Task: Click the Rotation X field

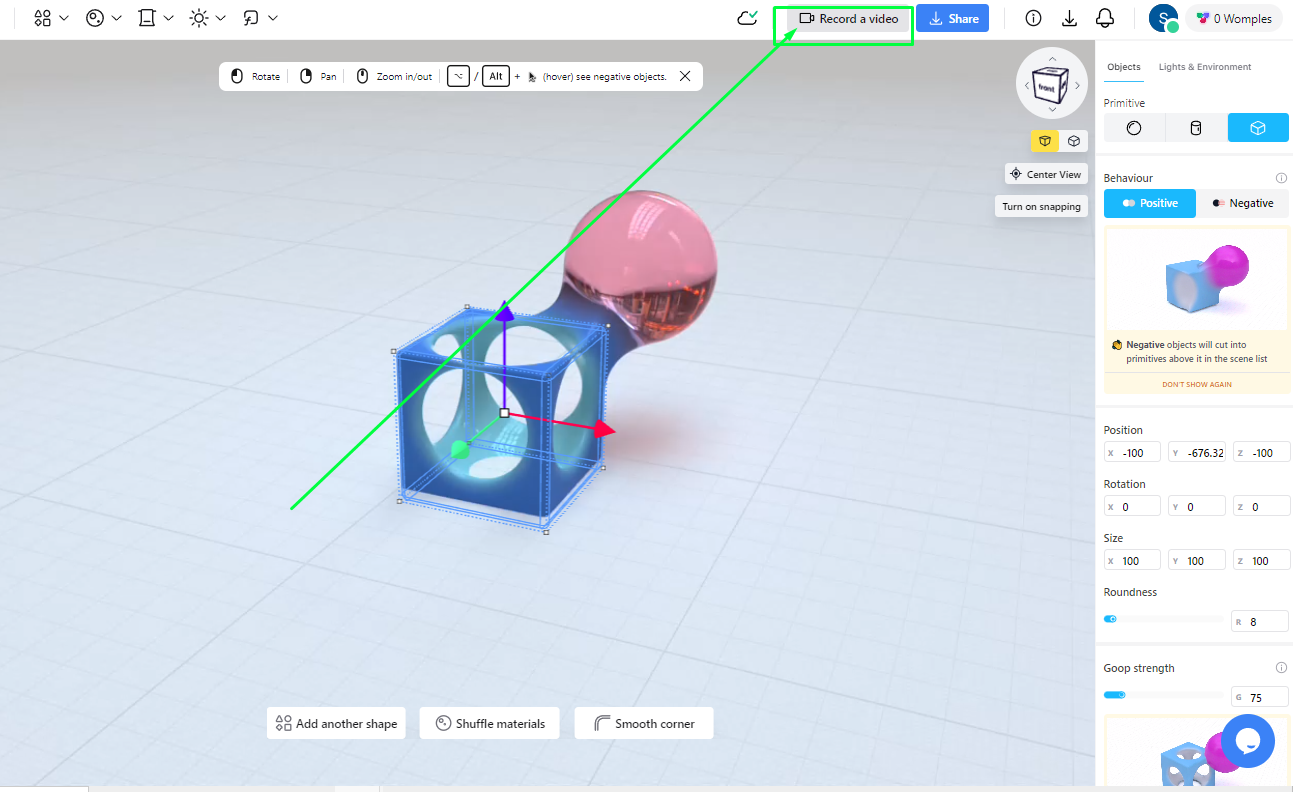Action: (1132, 506)
